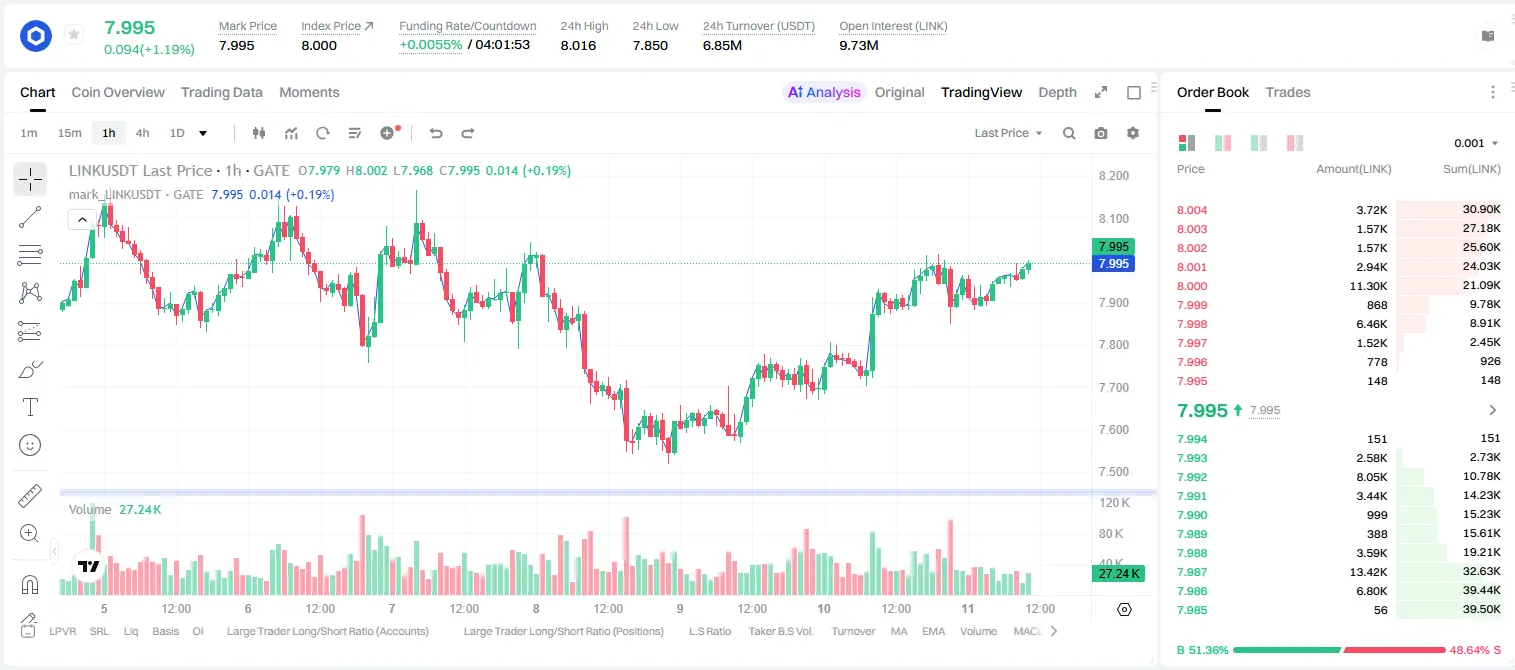The width and height of the screenshot is (1515, 670).
Task: Open chart settings gear icon
Action: (1133, 133)
